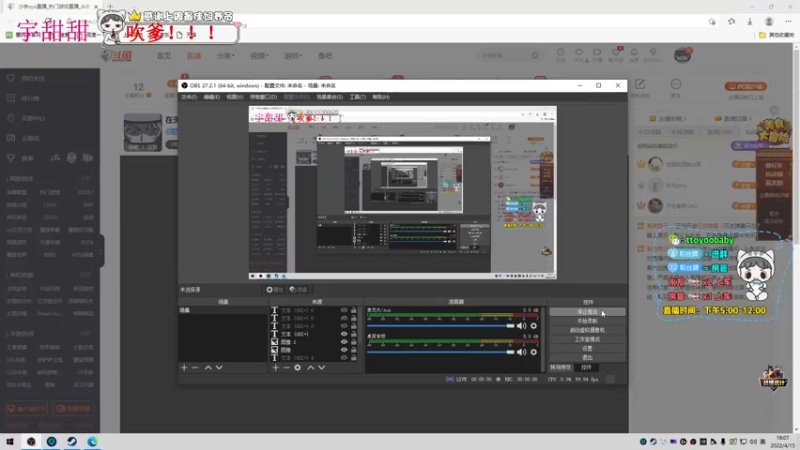This screenshot has width=800, height=450.
Task: Toggle visibility of 图像 source
Action: [344, 350]
